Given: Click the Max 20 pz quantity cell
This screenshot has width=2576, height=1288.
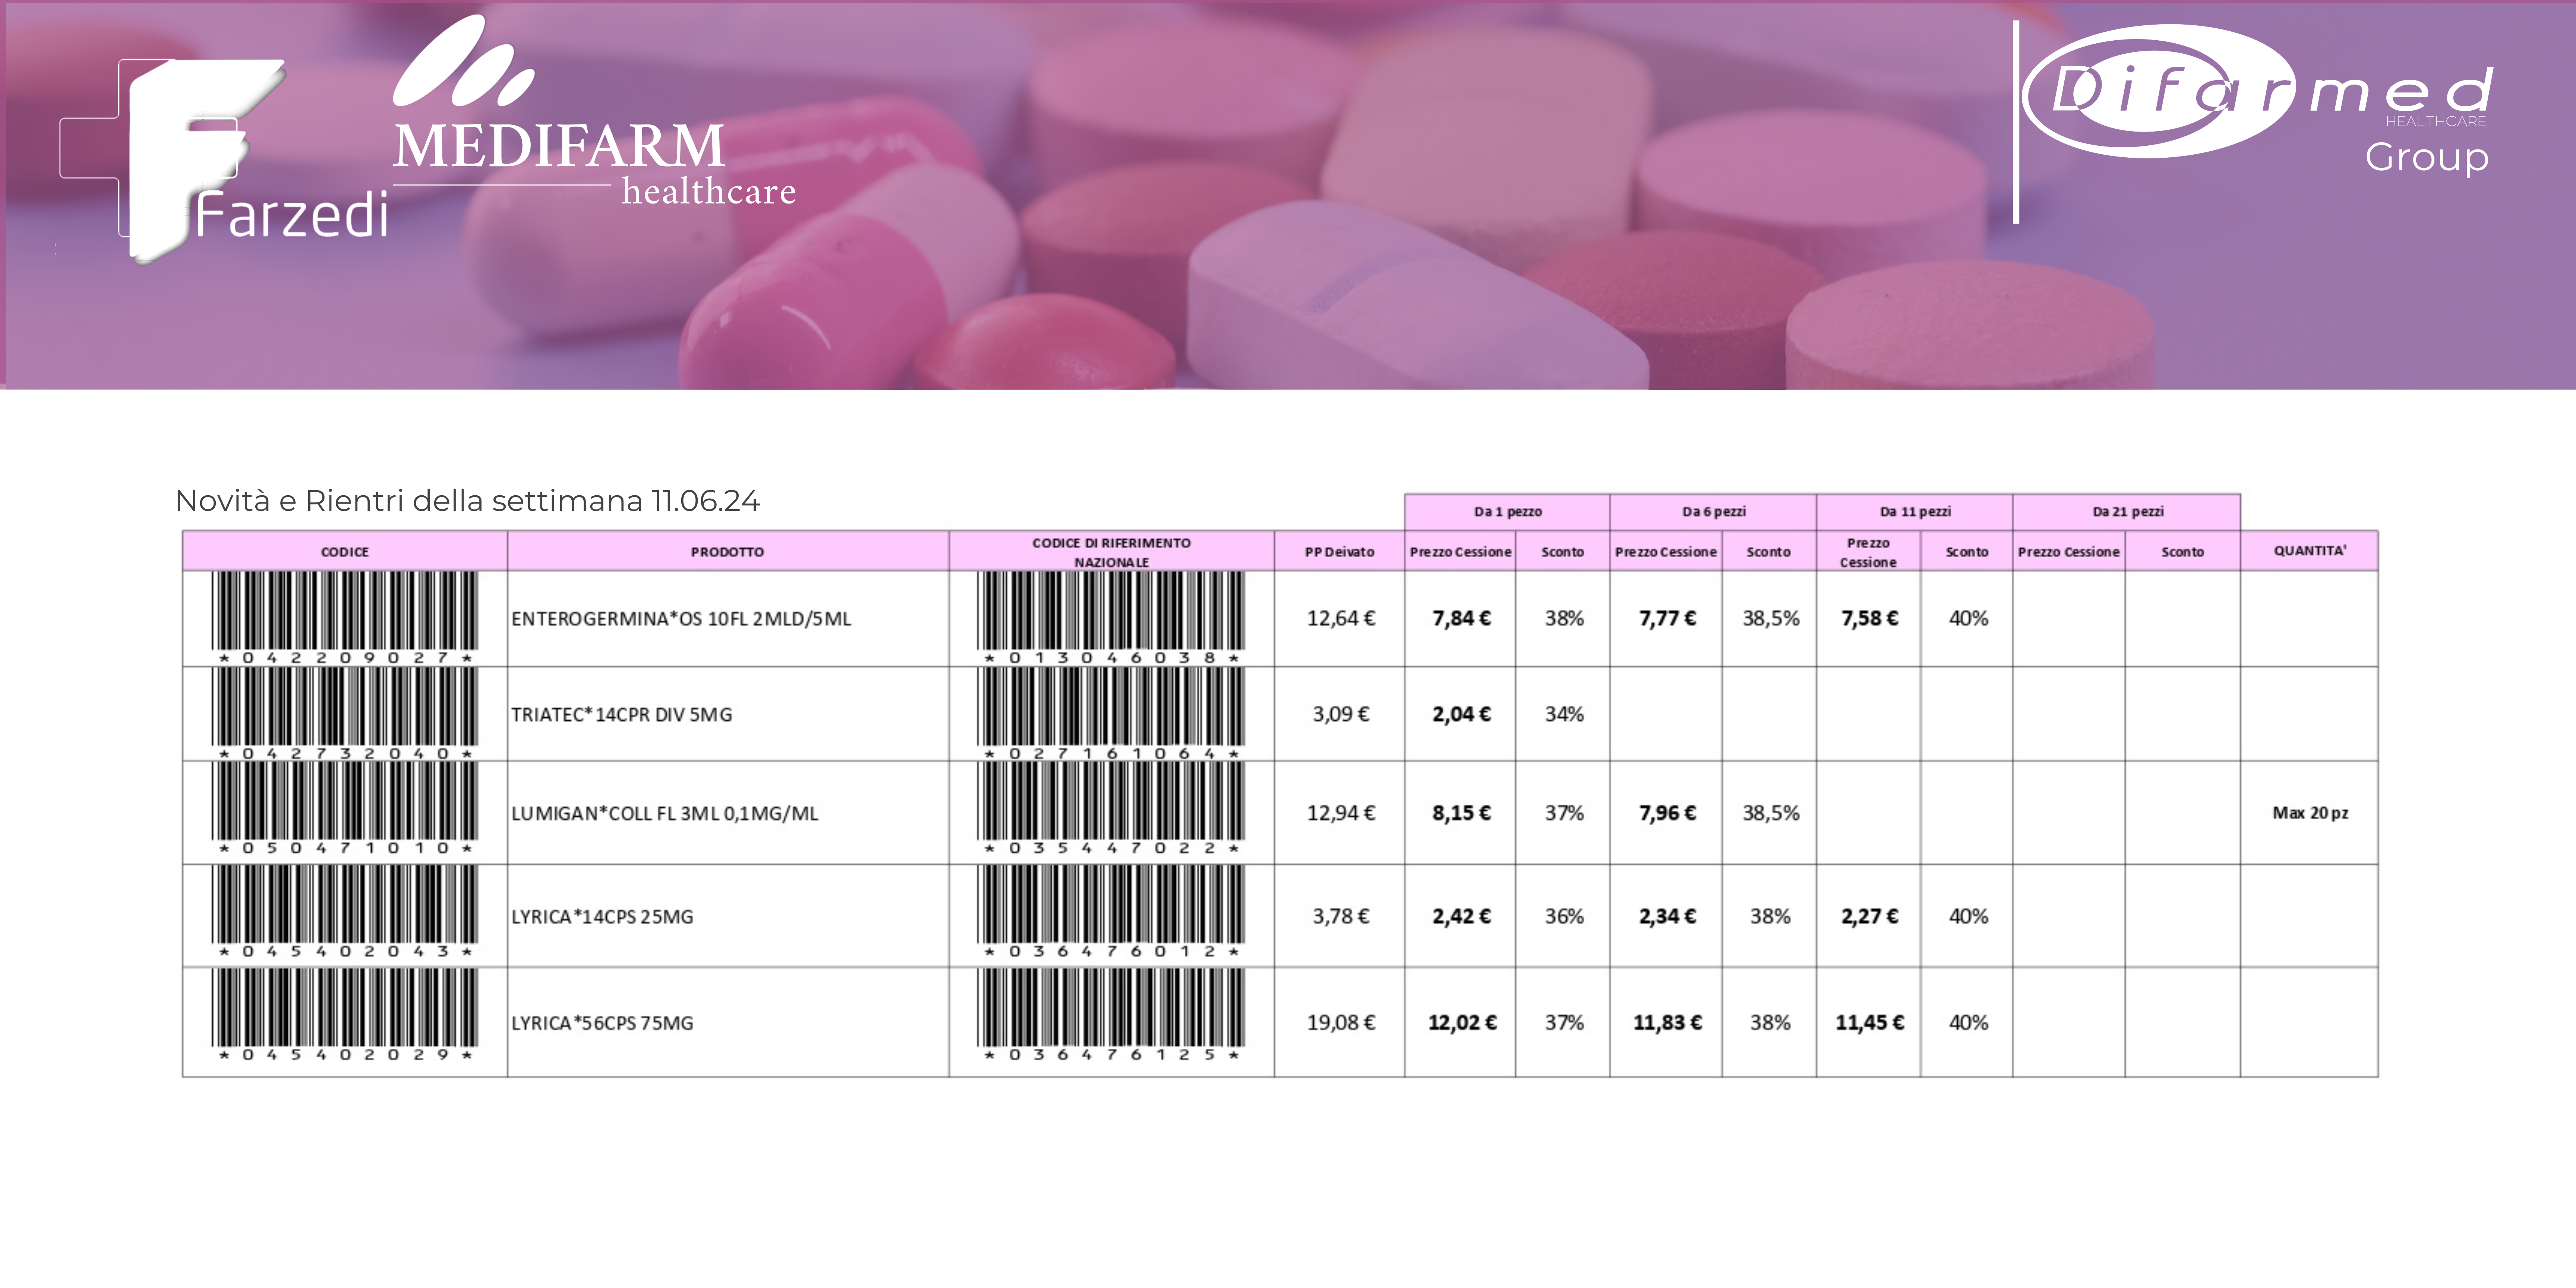Looking at the screenshot, I should coord(2309,813).
